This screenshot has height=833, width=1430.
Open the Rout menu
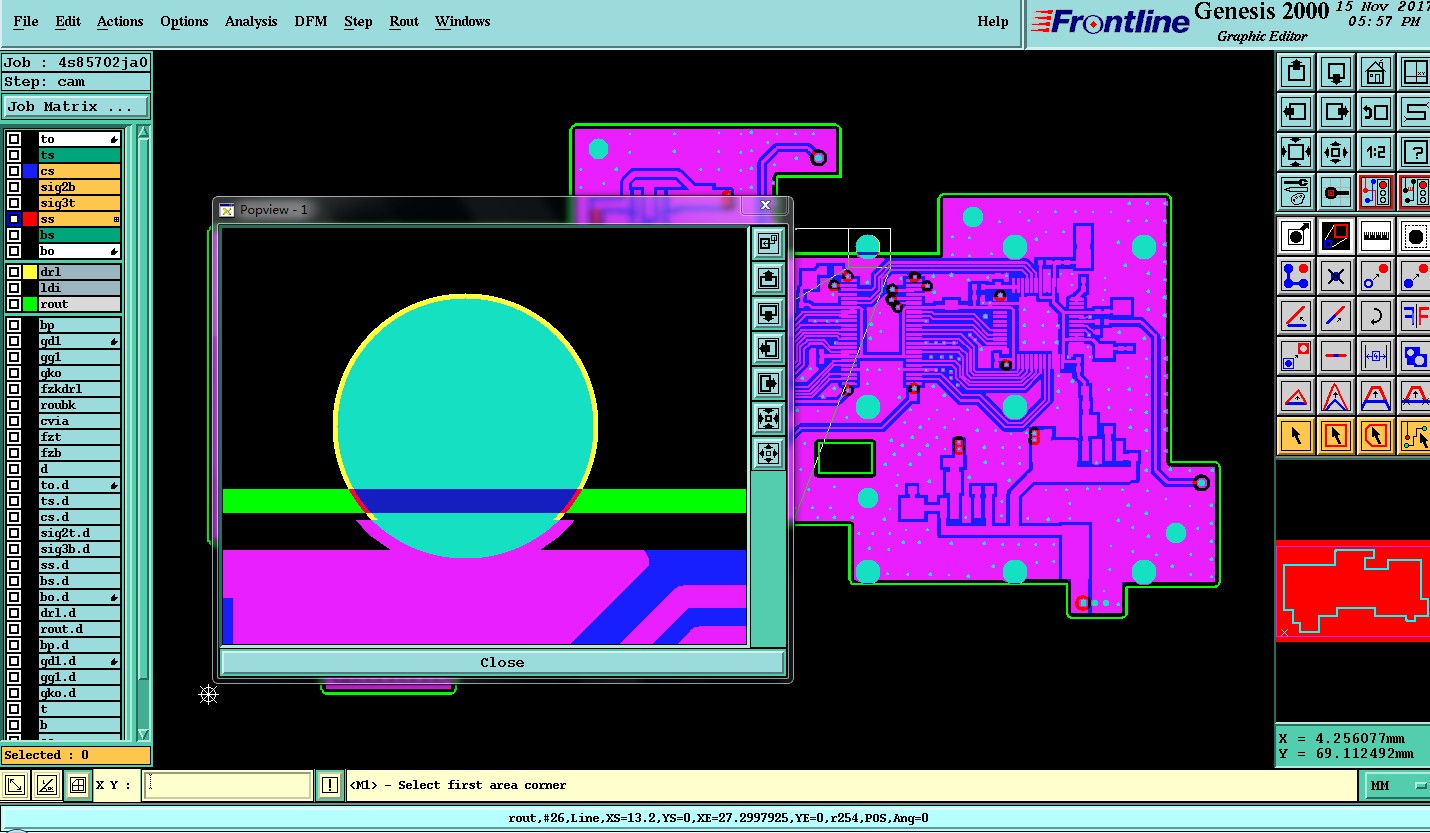tap(404, 21)
